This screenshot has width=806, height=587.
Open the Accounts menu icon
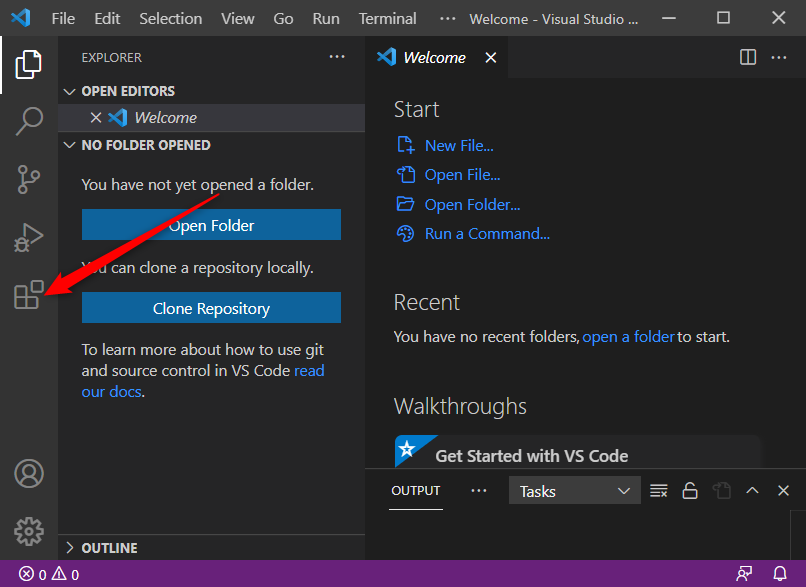29,473
